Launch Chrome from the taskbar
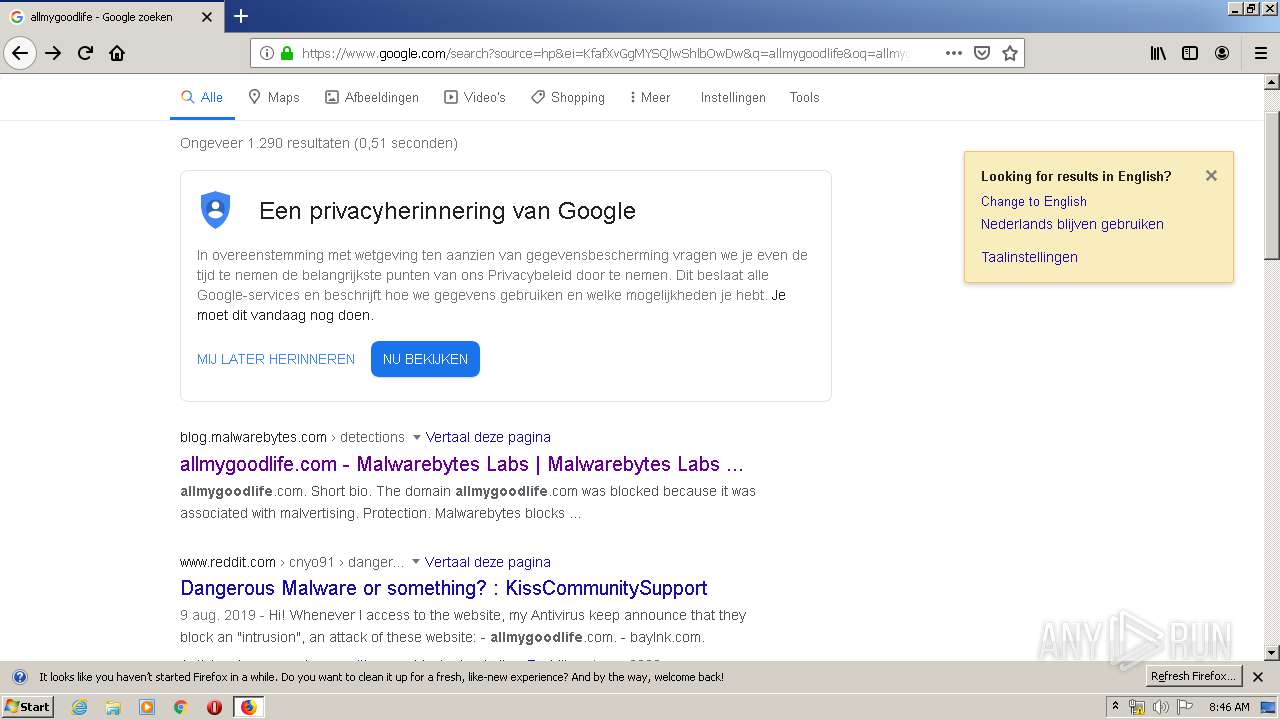Screen dimensions: 1280x720 coord(180,707)
